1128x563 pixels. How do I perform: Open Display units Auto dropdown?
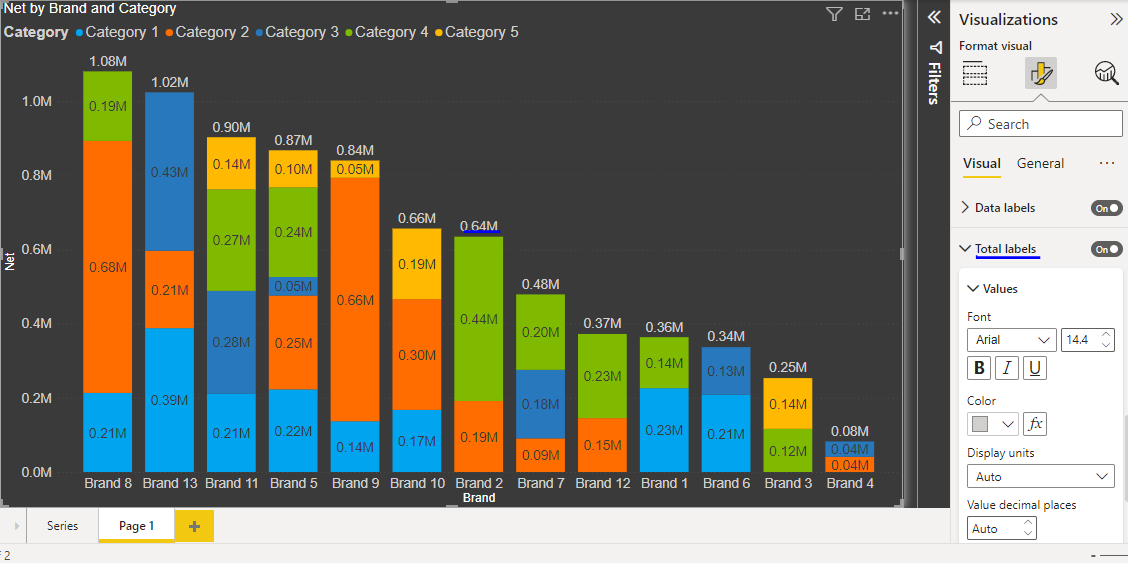coord(1041,477)
